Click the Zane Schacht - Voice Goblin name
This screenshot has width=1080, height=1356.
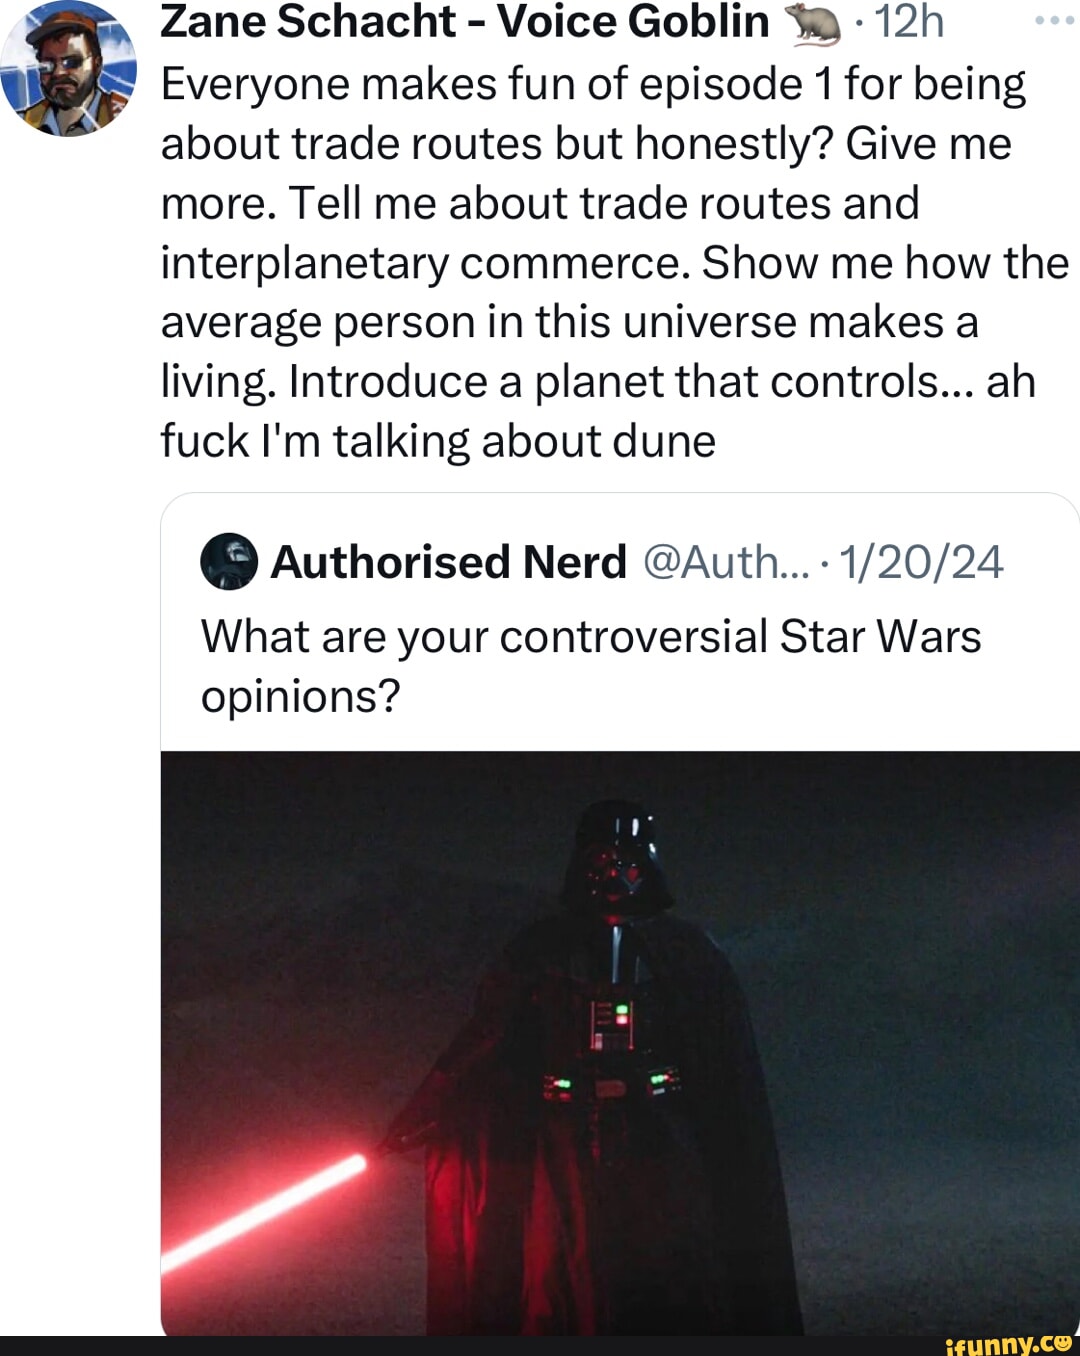click(464, 22)
